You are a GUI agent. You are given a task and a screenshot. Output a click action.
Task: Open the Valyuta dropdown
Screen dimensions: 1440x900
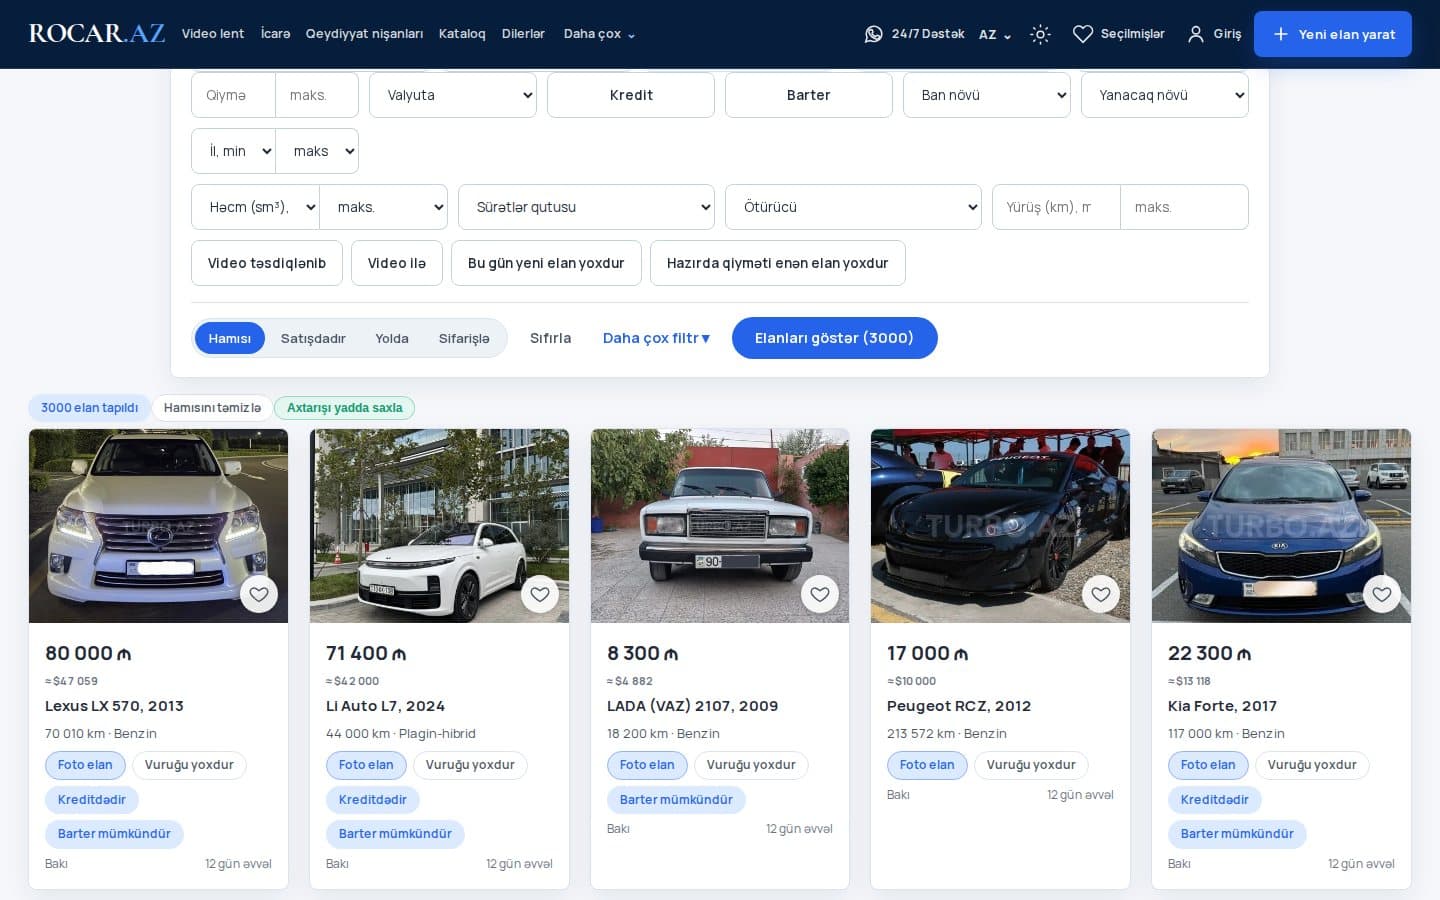pos(453,95)
